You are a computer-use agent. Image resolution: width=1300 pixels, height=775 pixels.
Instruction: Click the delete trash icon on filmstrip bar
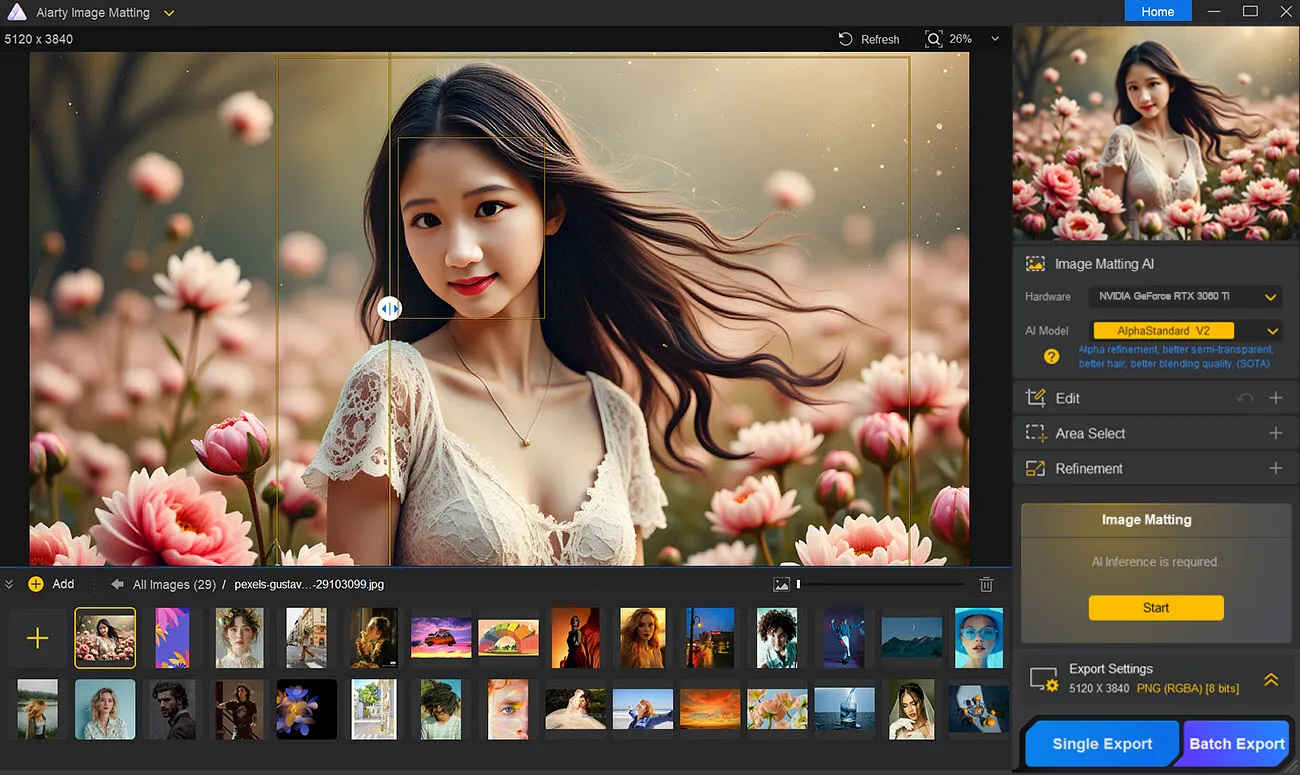[985, 584]
